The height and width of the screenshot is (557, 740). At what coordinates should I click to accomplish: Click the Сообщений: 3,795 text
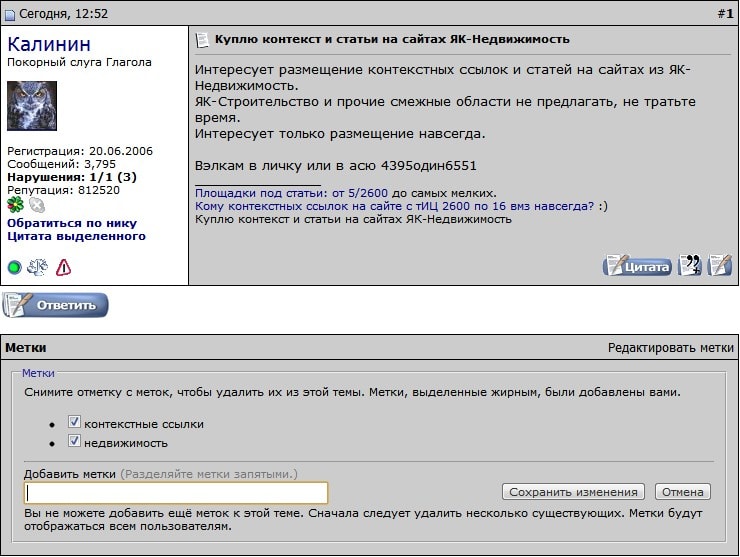(61, 164)
